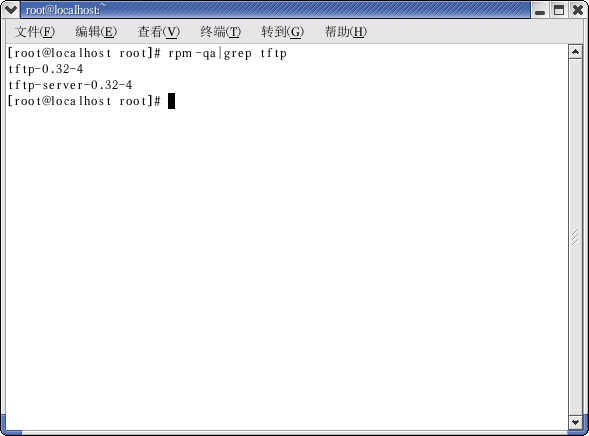Image resolution: width=589 pixels, height=436 pixels.
Task: Click the rpm -qa|grep tftp command text
Action: (x=228, y=53)
